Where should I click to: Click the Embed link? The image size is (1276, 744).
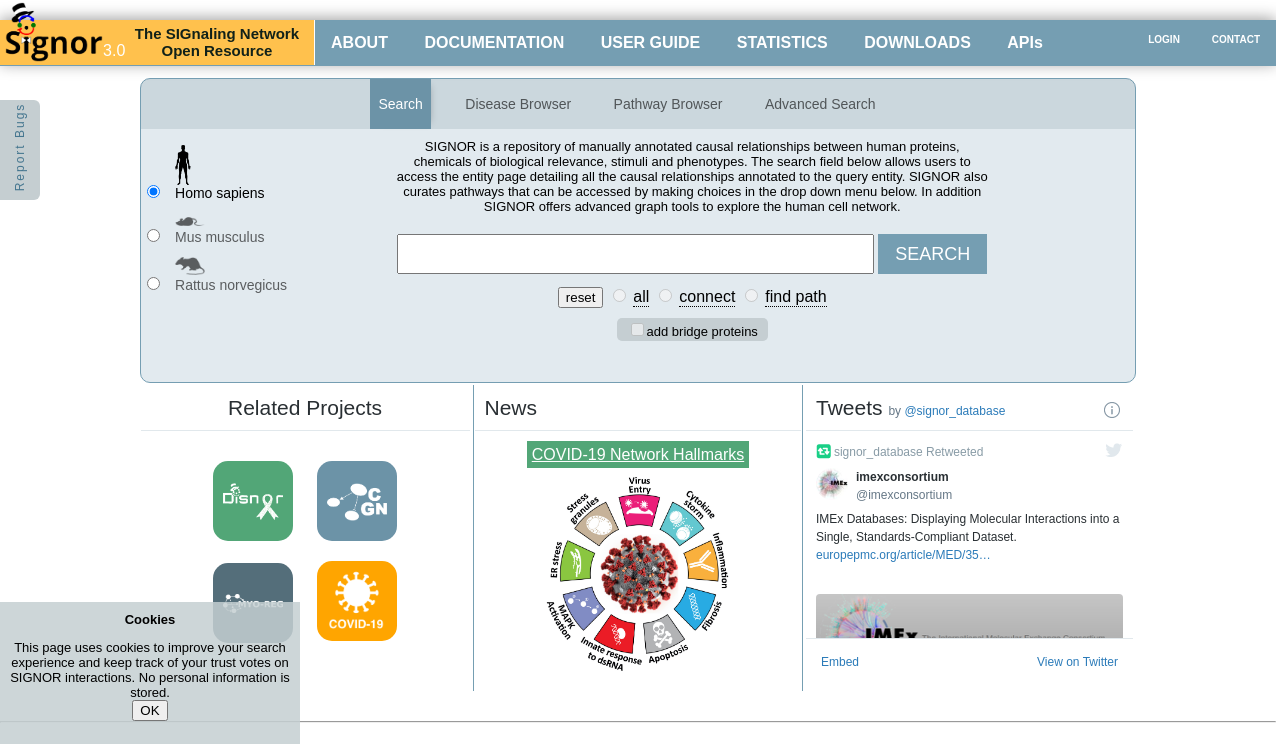click(840, 662)
